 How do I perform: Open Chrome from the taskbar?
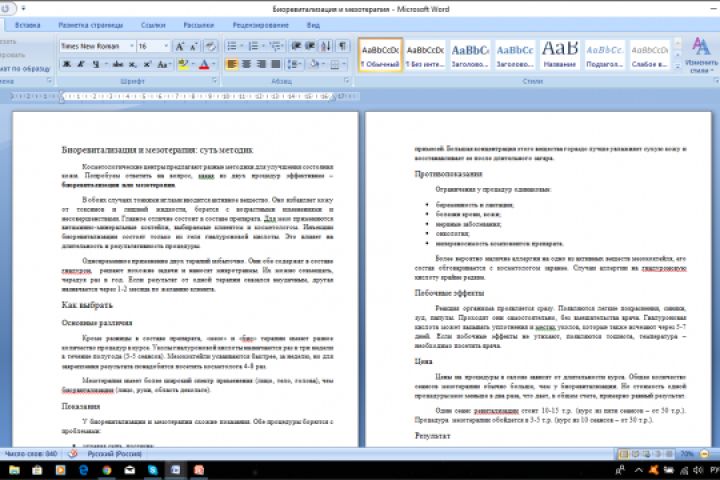107,470
